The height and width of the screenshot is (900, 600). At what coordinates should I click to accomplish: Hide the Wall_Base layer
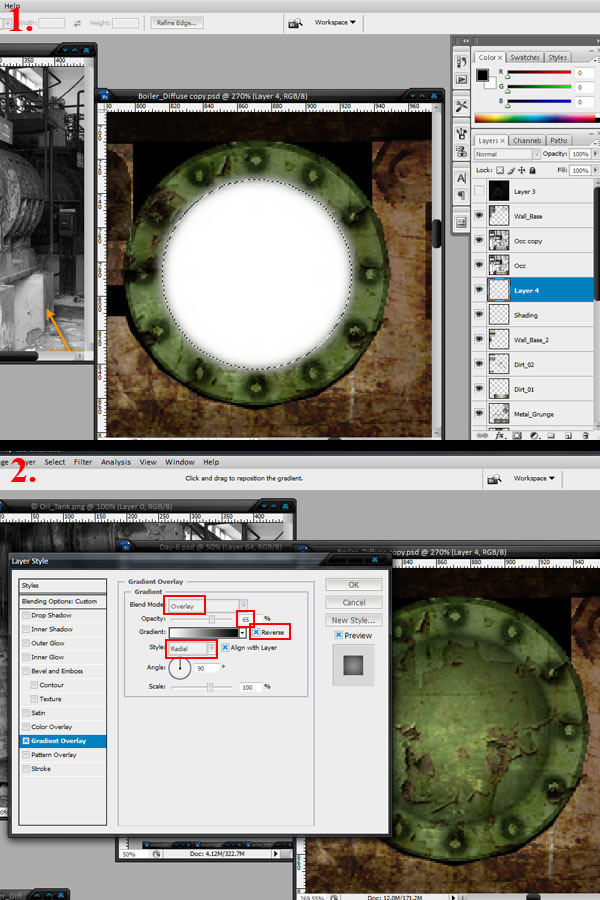pos(479,216)
